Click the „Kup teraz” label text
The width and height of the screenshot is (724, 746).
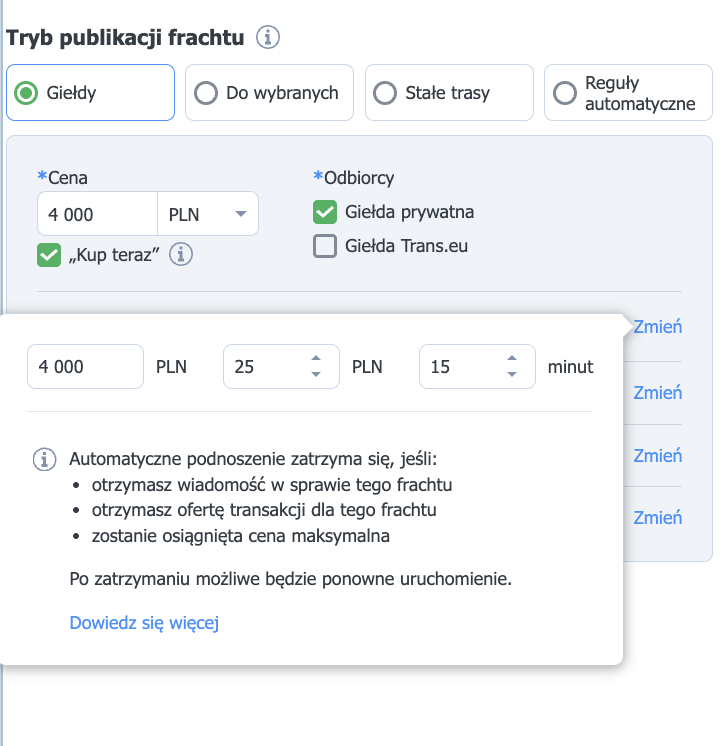click(x=114, y=255)
